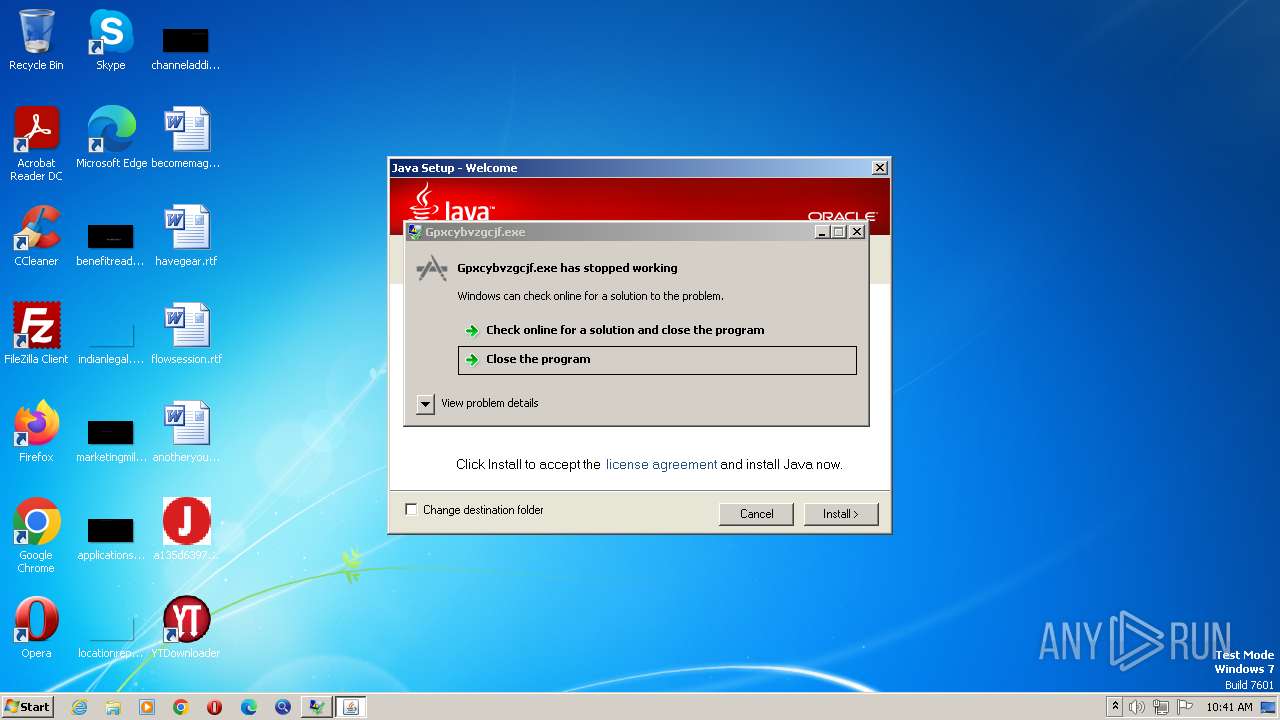Toggle Change destination folder checkbox

pyautogui.click(x=411, y=510)
